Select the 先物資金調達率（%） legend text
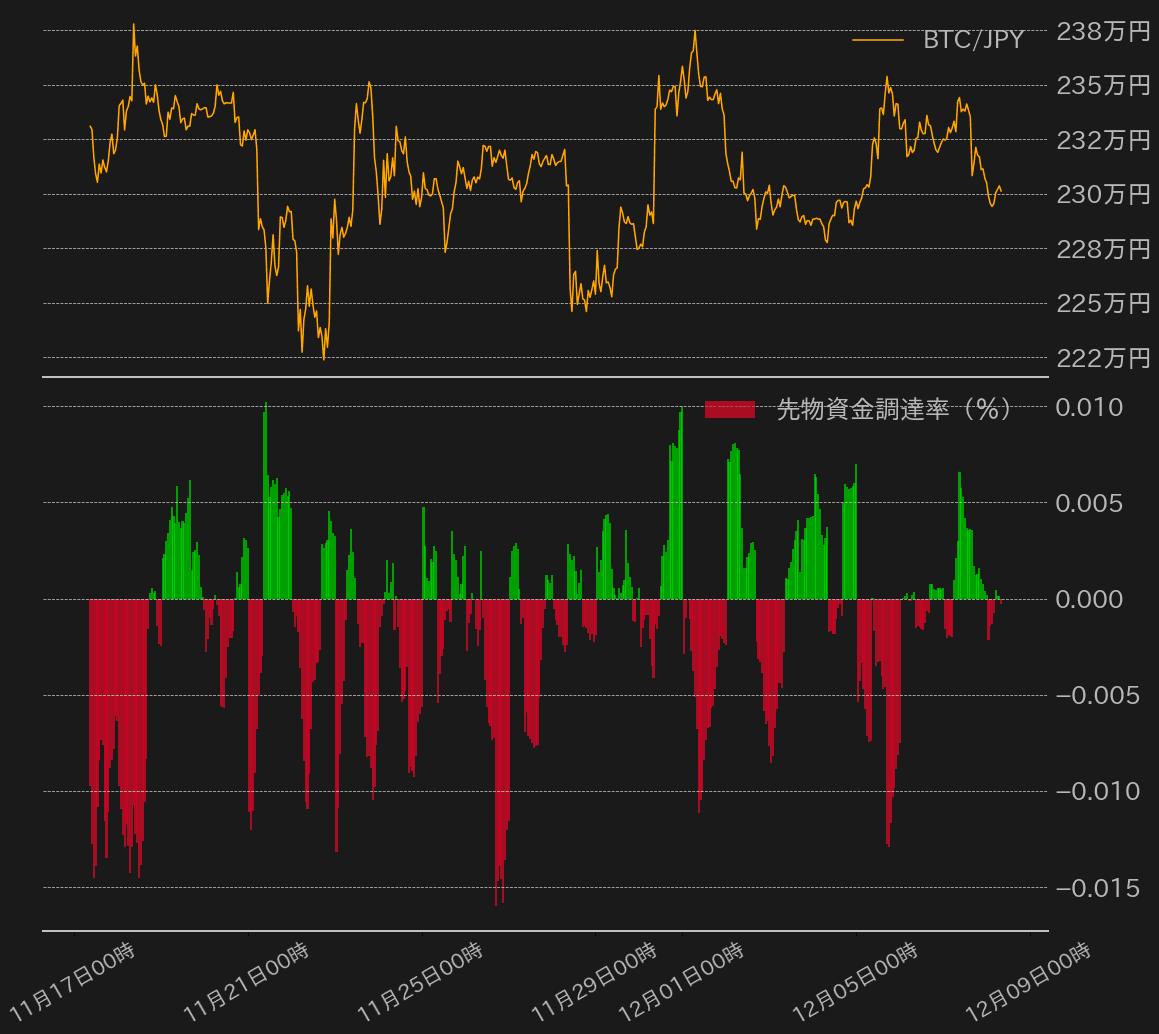This screenshot has height=1034, width=1159. tap(893, 409)
